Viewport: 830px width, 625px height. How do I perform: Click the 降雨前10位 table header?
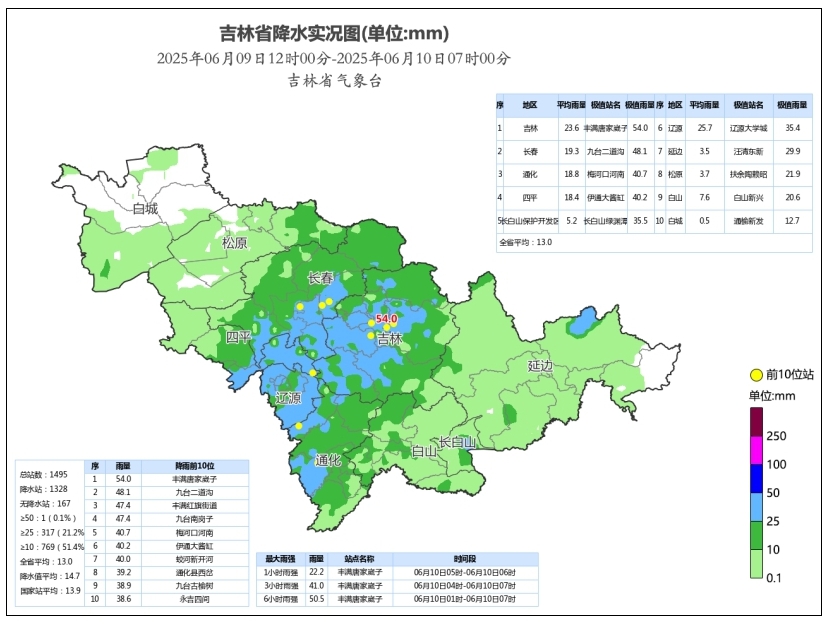tap(194, 466)
